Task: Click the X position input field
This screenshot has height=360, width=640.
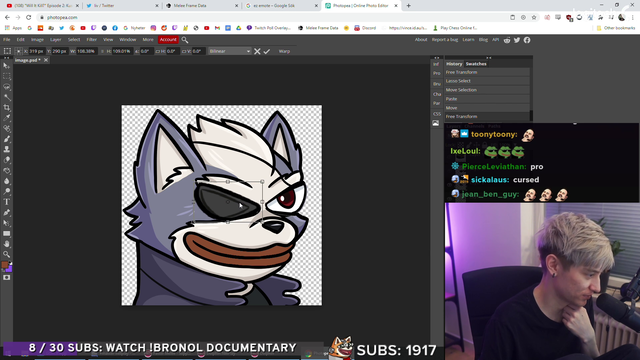Action: tap(36, 51)
